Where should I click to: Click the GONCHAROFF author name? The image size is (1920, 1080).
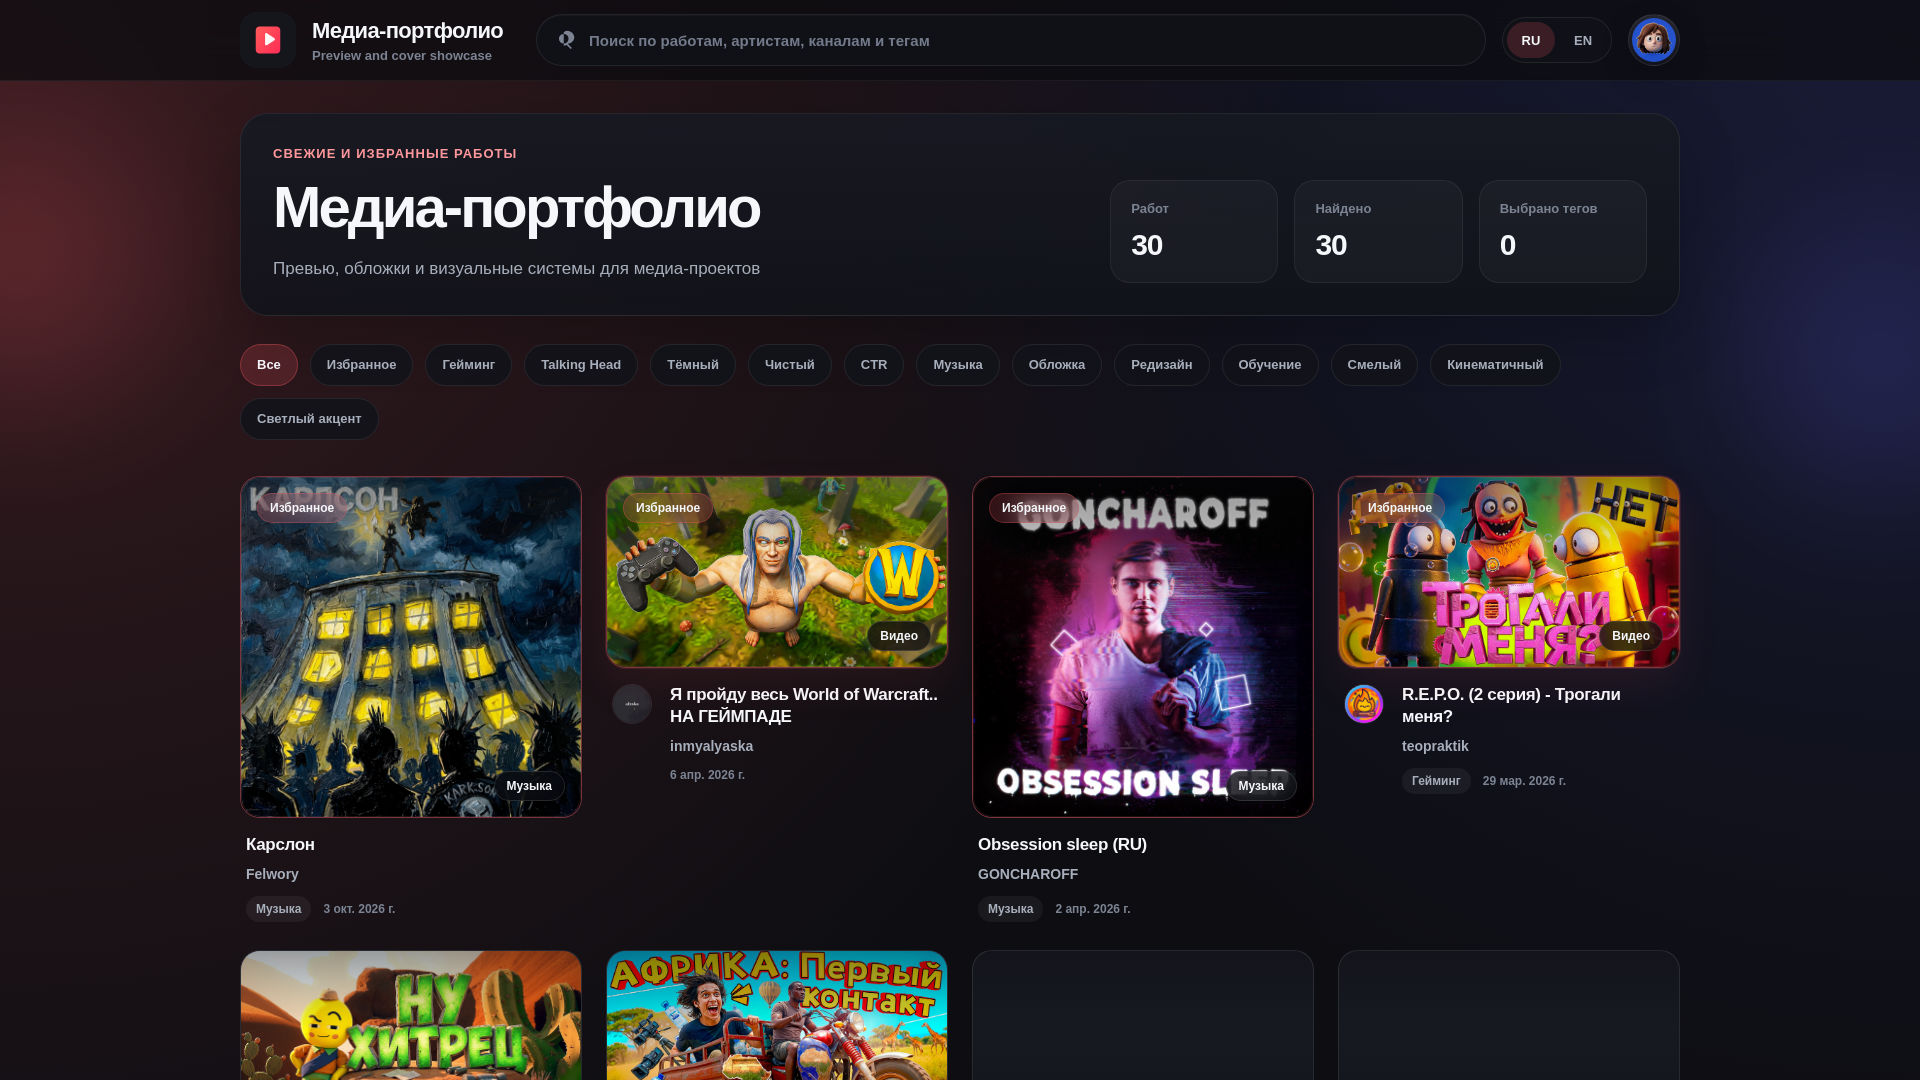1028,874
